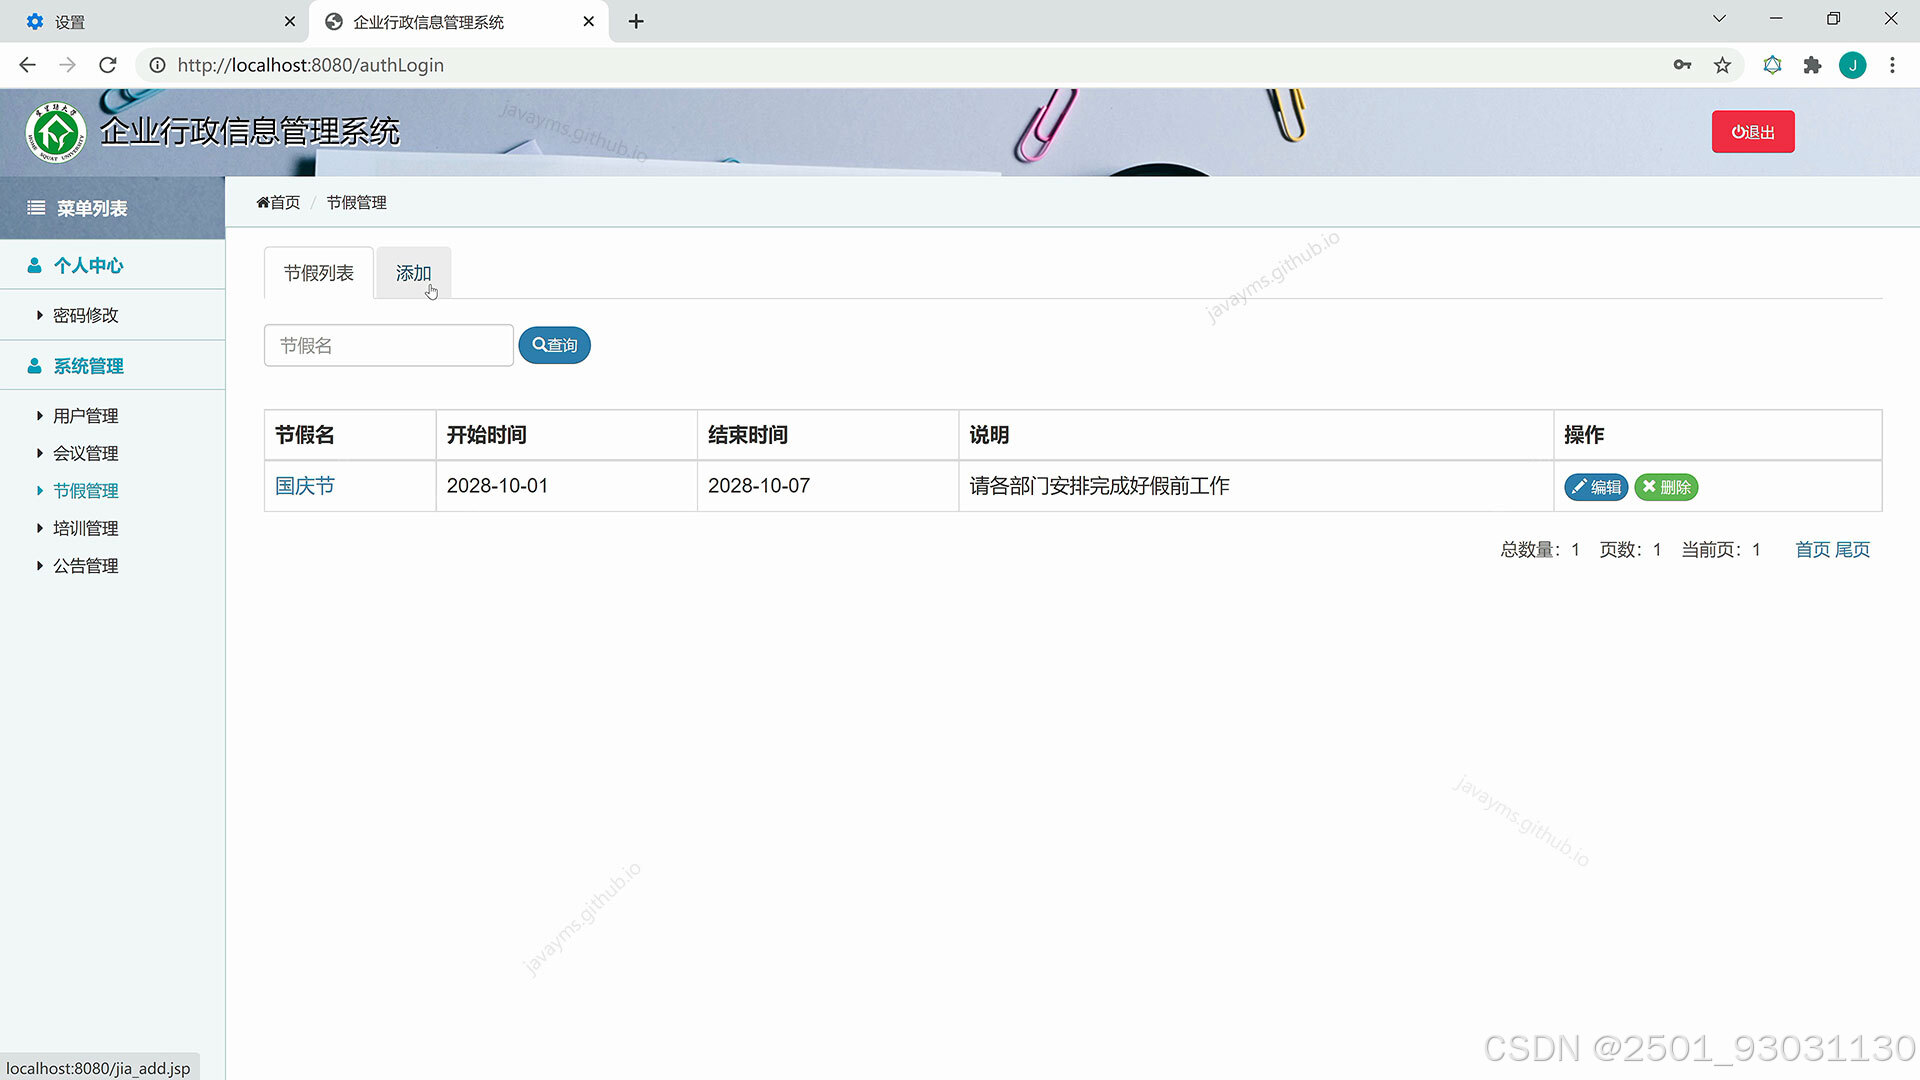This screenshot has height=1080, width=1920.
Task: Open 会议管理 in sidebar
Action: pos(85,453)
